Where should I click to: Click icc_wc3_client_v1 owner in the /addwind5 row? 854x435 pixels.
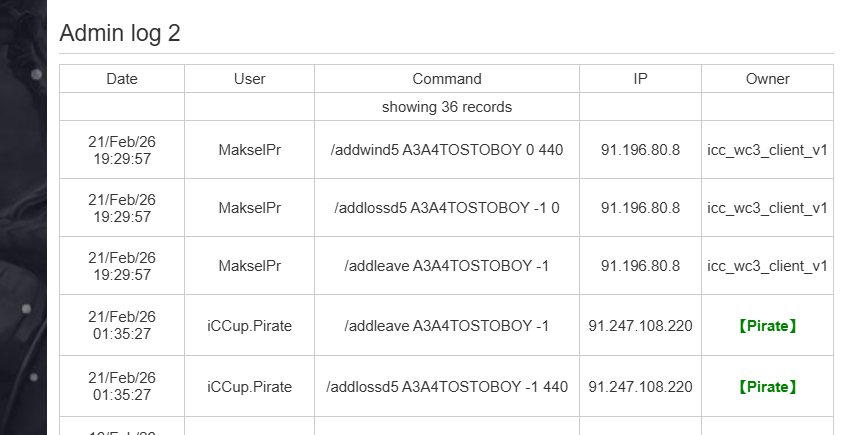(x=767, y=150)
